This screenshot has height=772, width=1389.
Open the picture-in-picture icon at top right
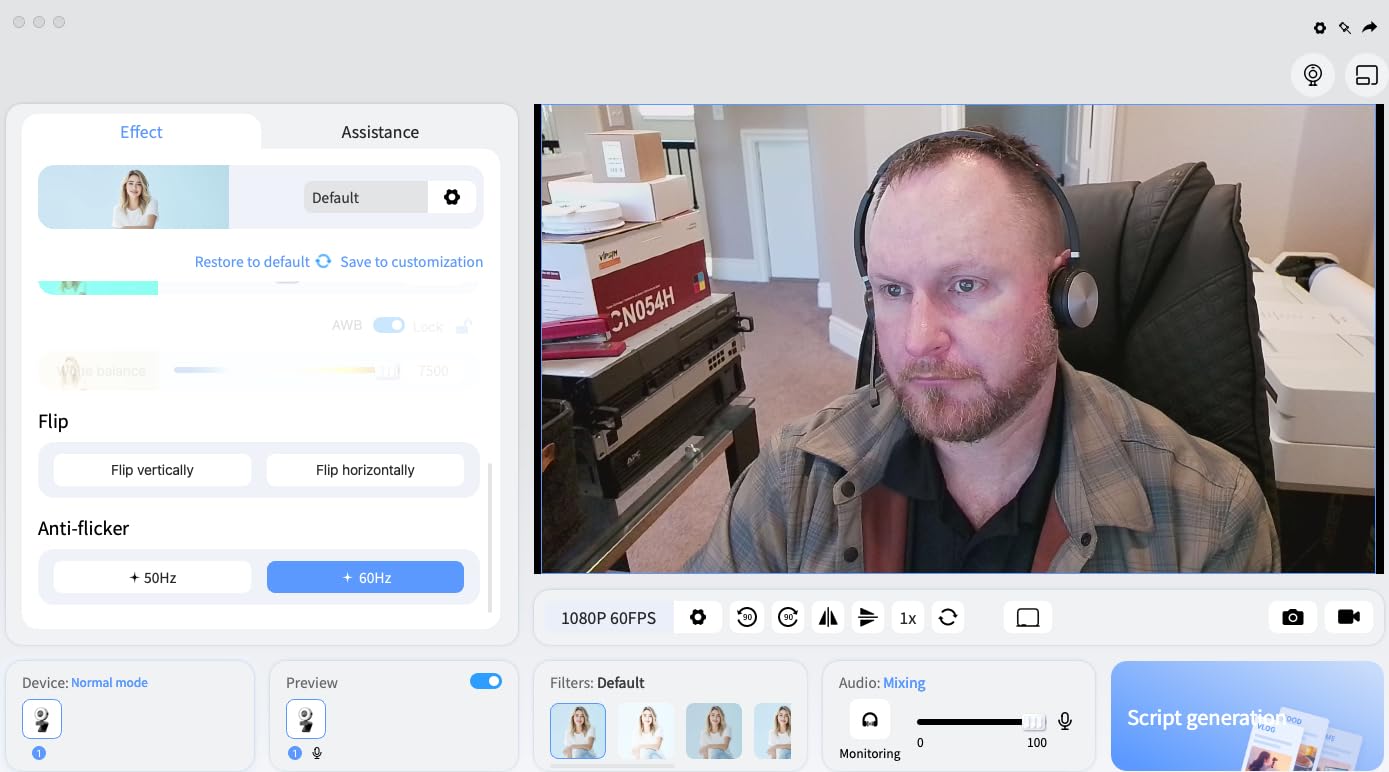pos(1367,75)
